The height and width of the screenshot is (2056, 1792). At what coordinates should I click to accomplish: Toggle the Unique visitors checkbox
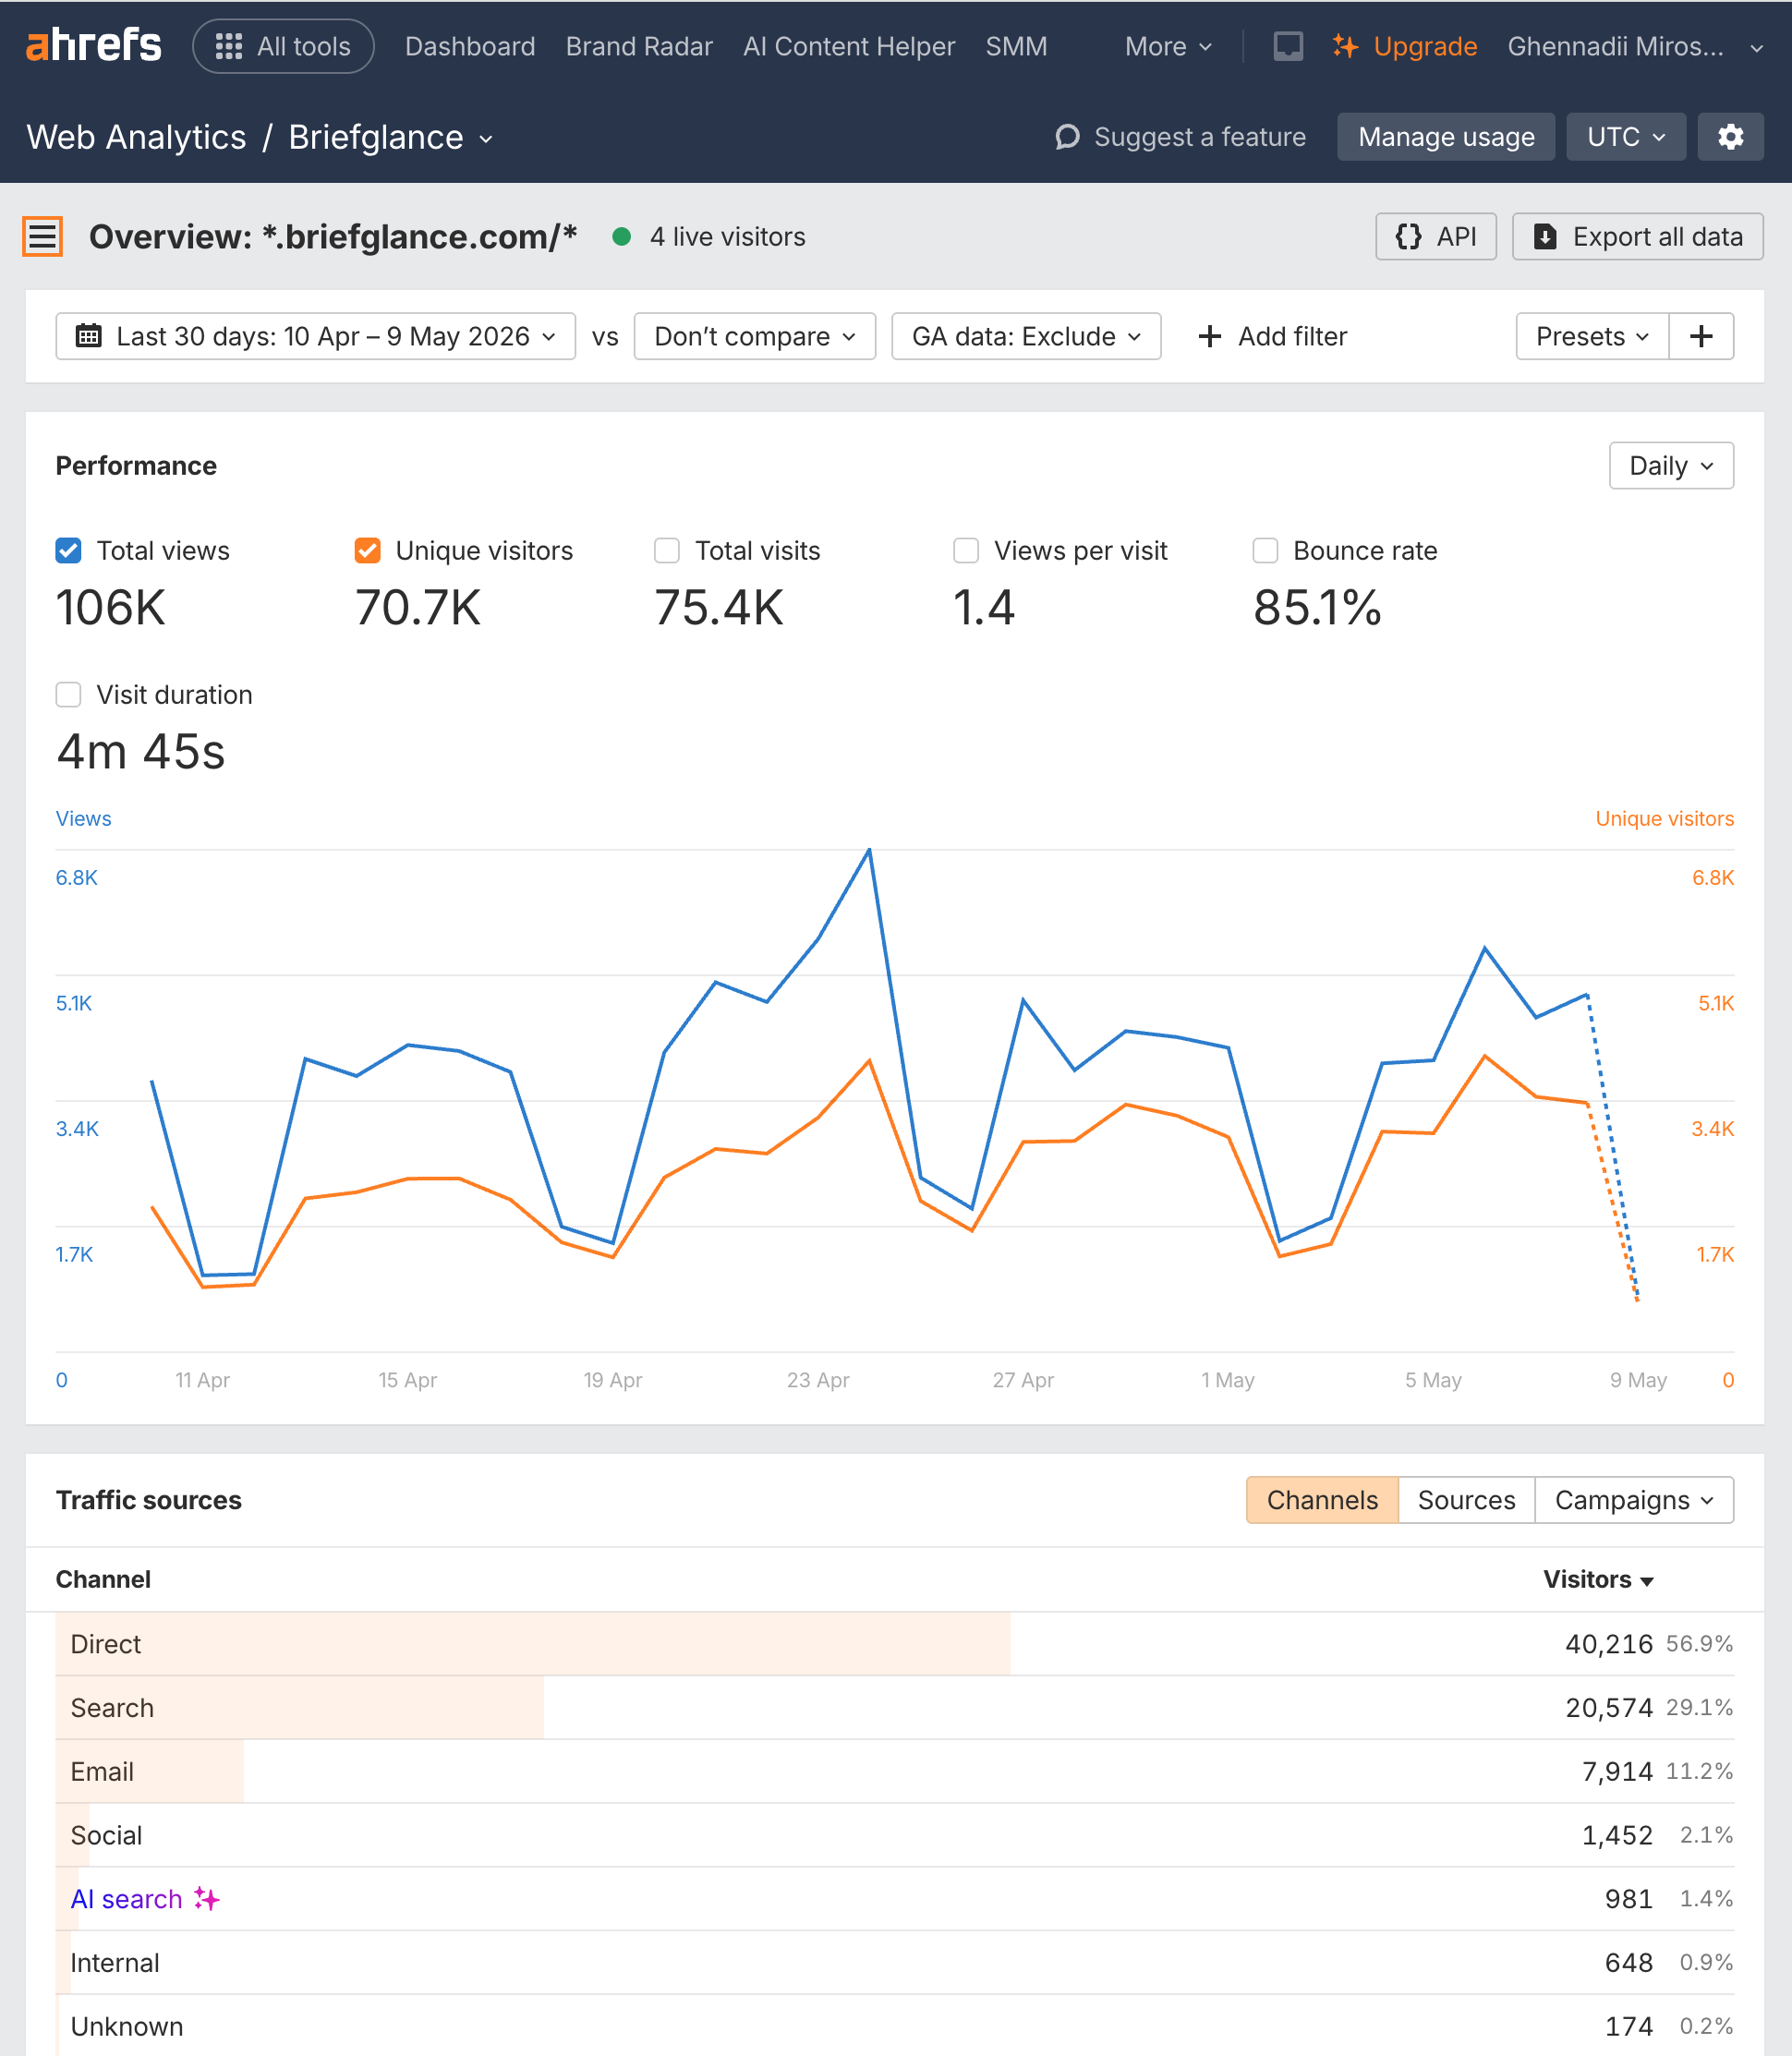click(367, 551)
